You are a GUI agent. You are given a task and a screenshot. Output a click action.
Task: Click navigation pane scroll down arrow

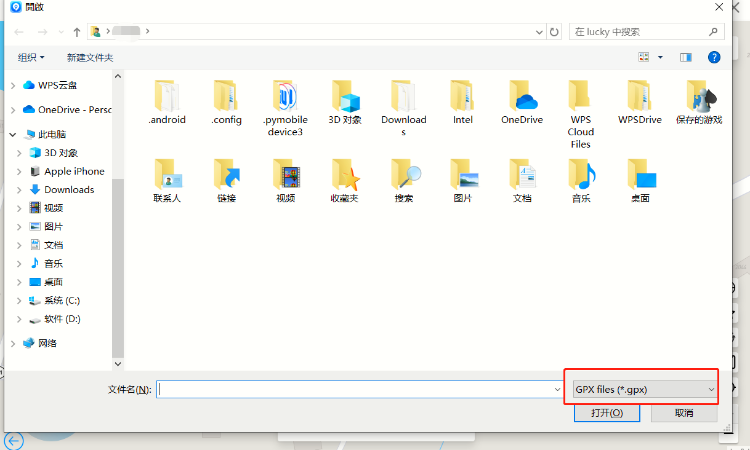coord(118,364)
